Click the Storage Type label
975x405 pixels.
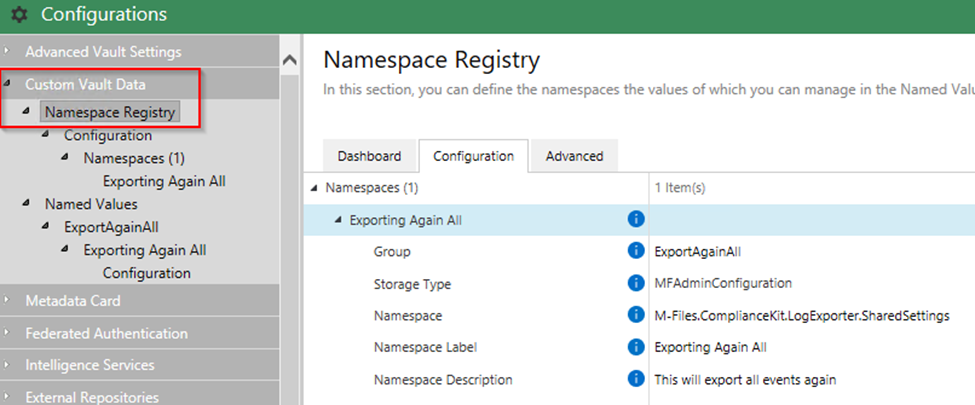coord(412,284)
